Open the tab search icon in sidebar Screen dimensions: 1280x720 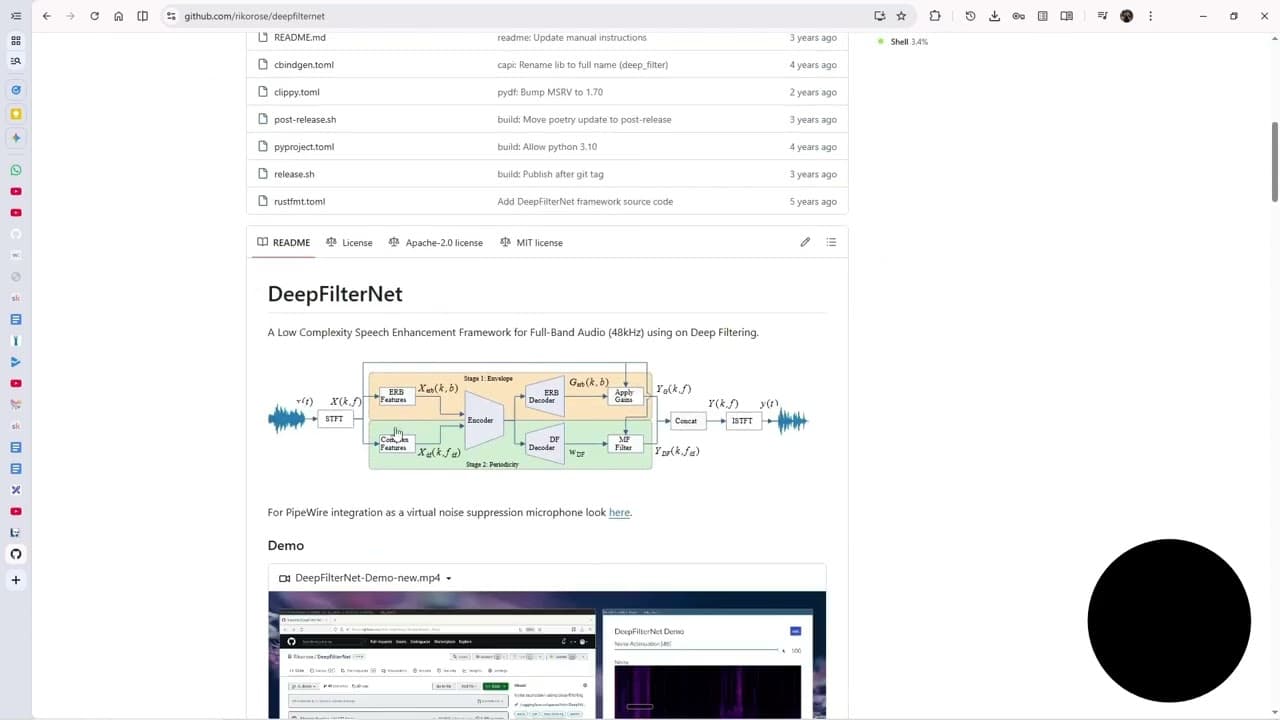click(16, 62)
